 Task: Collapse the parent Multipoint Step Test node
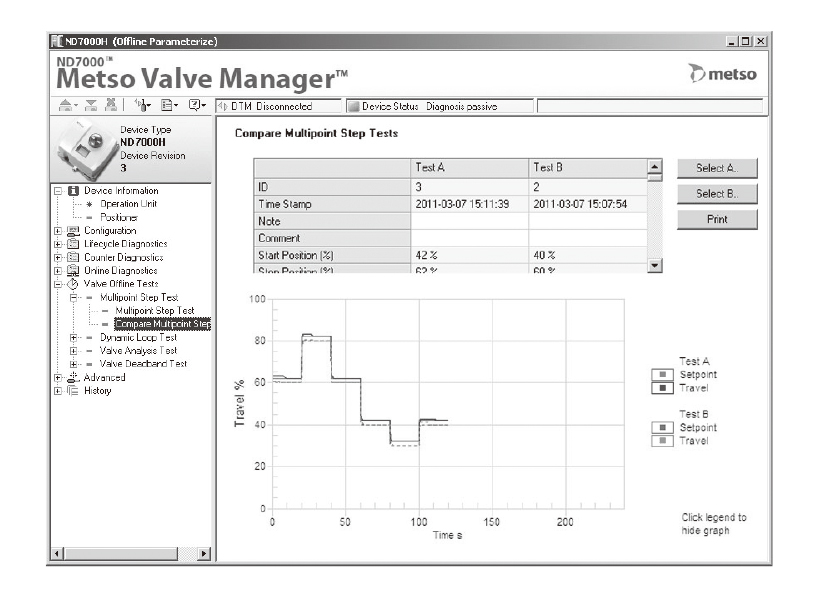74,298
